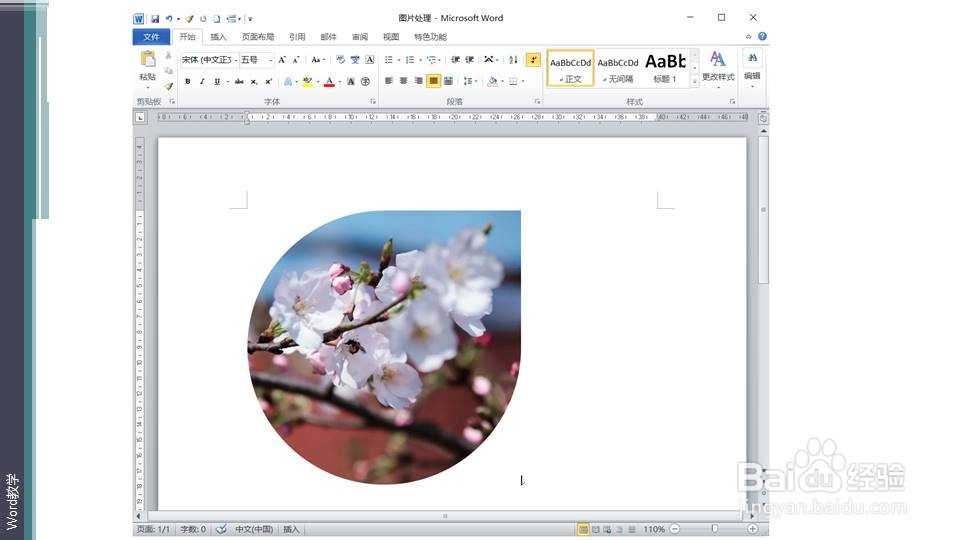Image resolution: width=960 pixels, height=540 pixels.
Task: Switch to Full Screen Reading view
Action: point(596,529)
